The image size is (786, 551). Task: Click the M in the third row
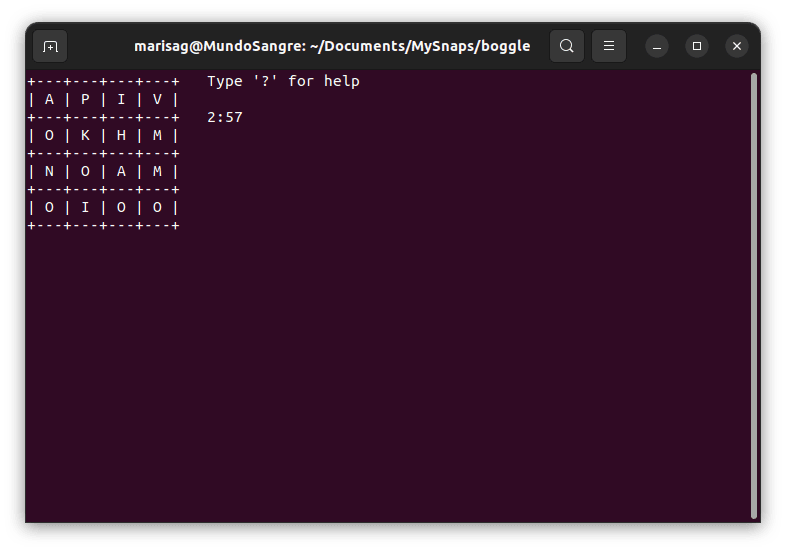coord(157,171)
